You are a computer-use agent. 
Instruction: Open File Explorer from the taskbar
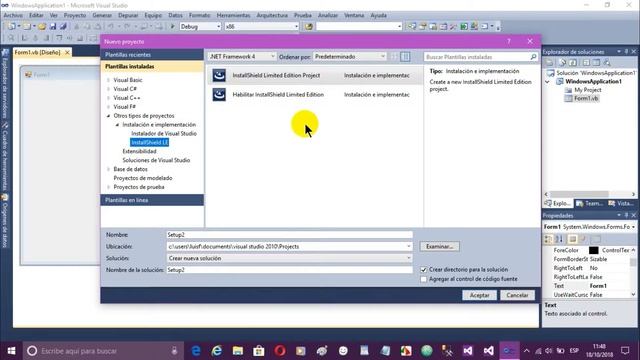click(x=238, y=351)
